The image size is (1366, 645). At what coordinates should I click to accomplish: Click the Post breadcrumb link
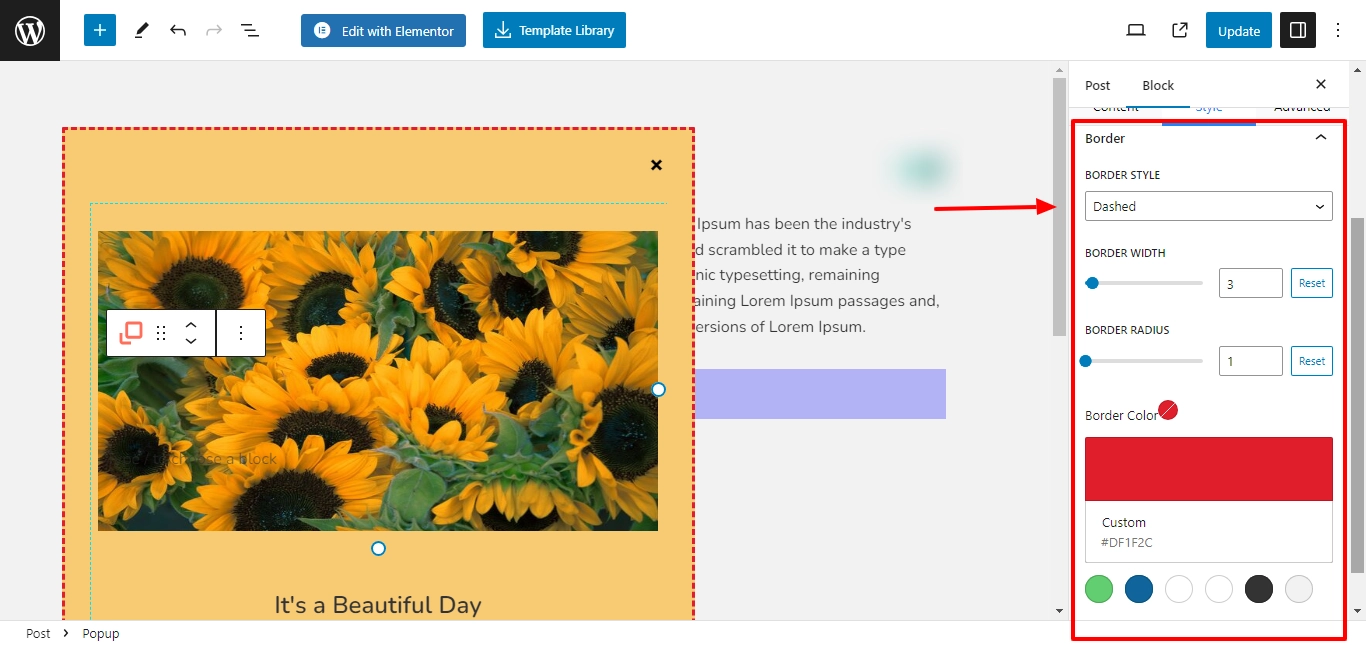[x=38, y=633]
